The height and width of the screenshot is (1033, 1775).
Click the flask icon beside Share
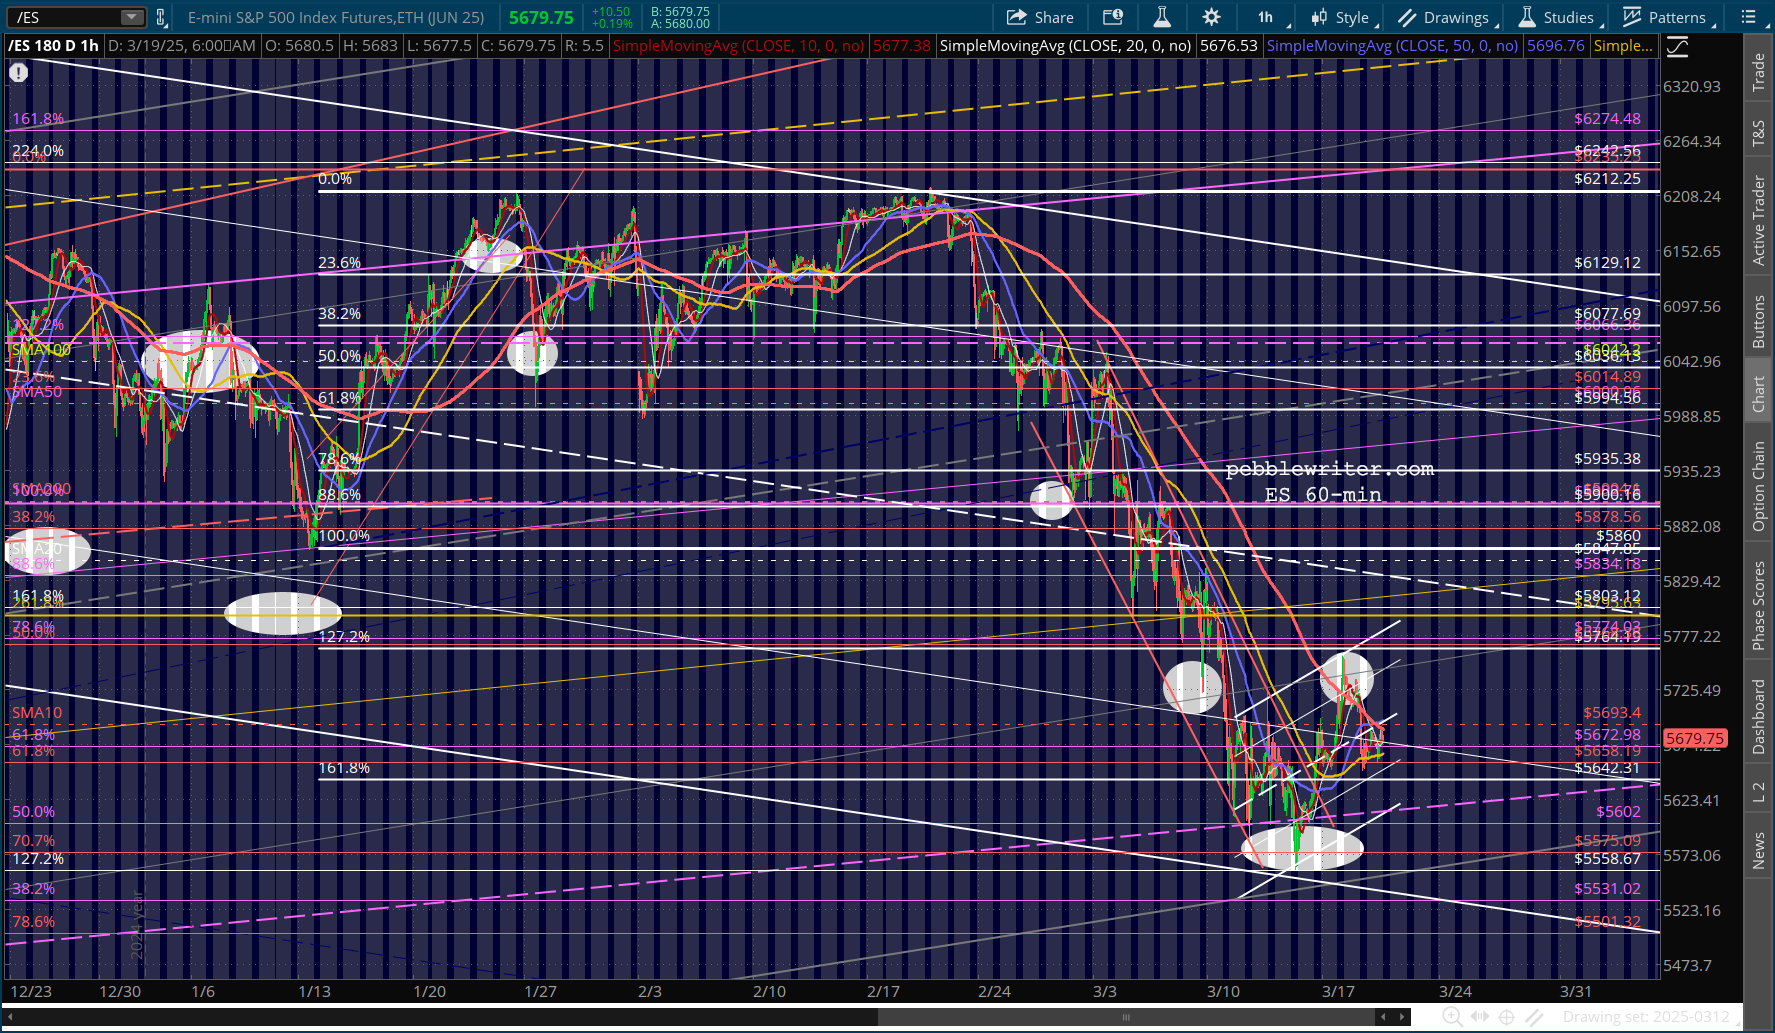[x=1162, y=17]
